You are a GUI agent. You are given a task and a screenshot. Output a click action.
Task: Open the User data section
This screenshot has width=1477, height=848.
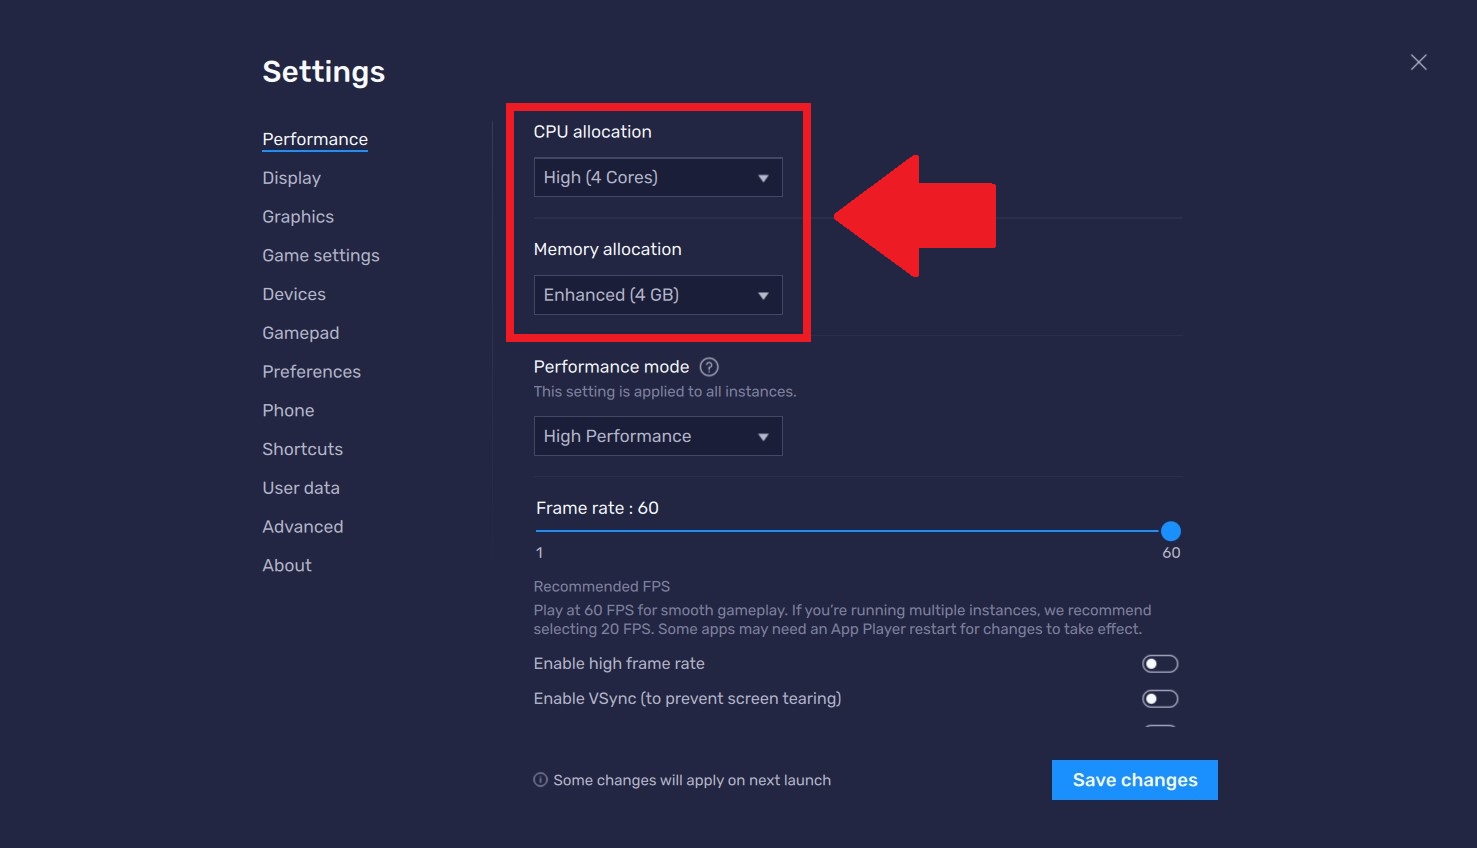[x=301, y=487]
